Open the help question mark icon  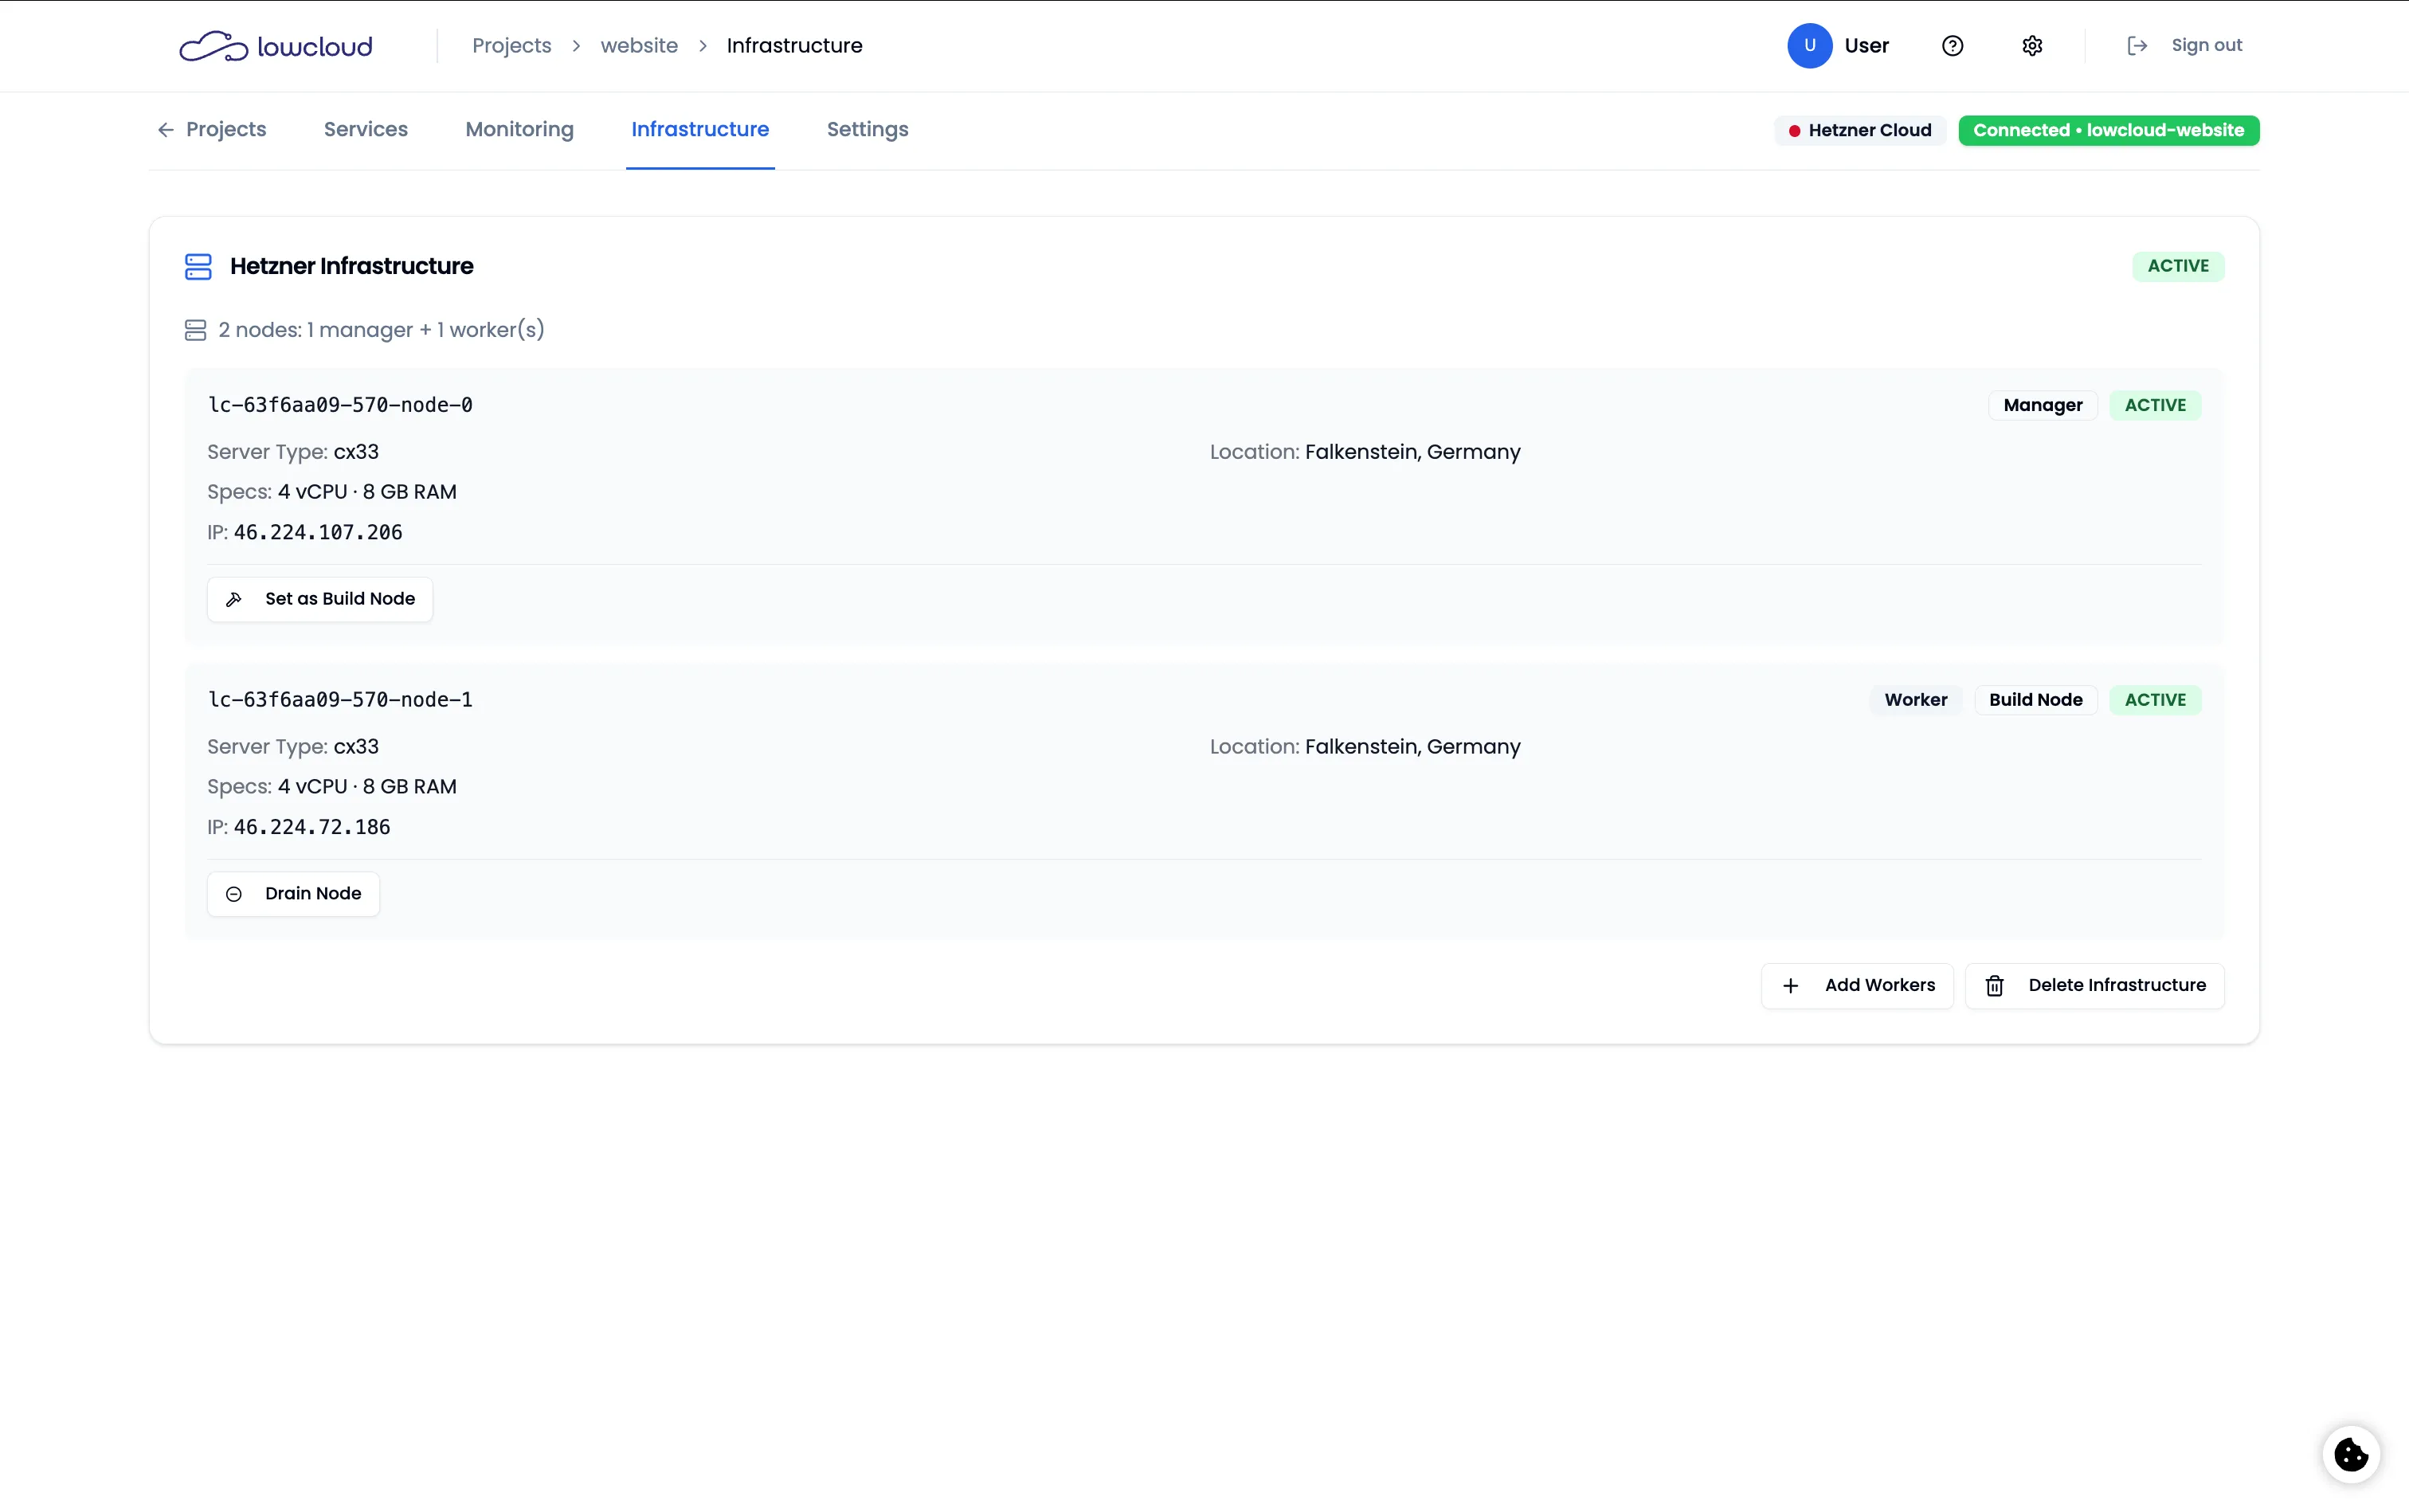(1950, 45)
